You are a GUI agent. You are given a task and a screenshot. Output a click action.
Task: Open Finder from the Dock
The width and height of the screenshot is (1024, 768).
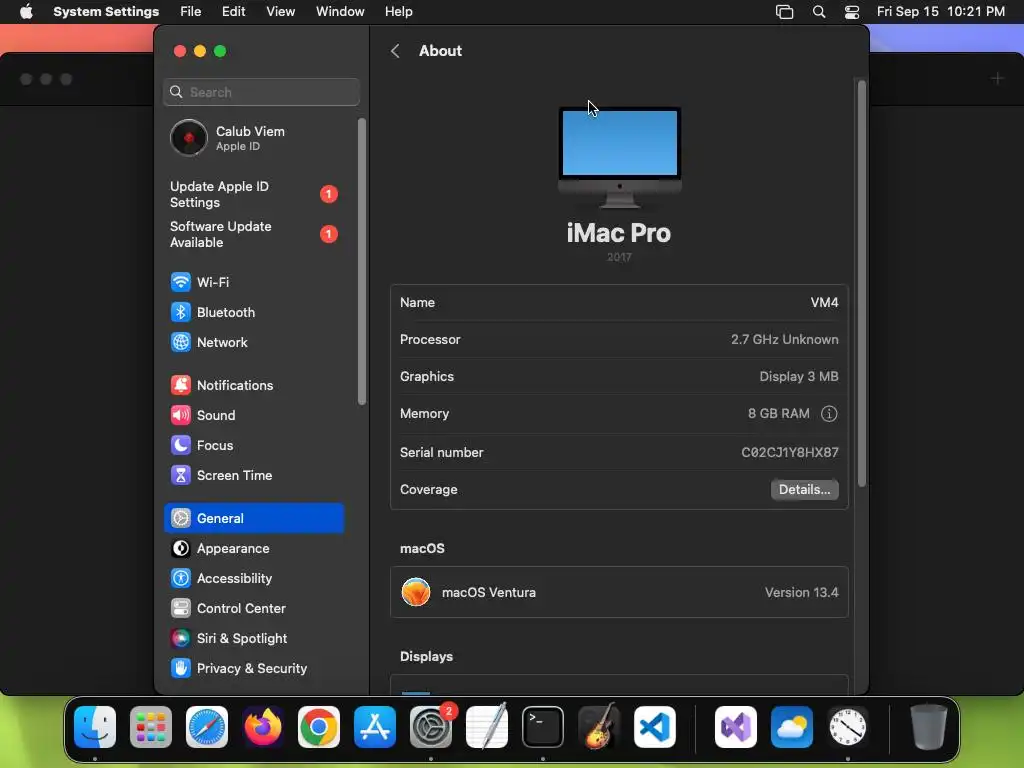pyautogui.click(x=95, y=727)
